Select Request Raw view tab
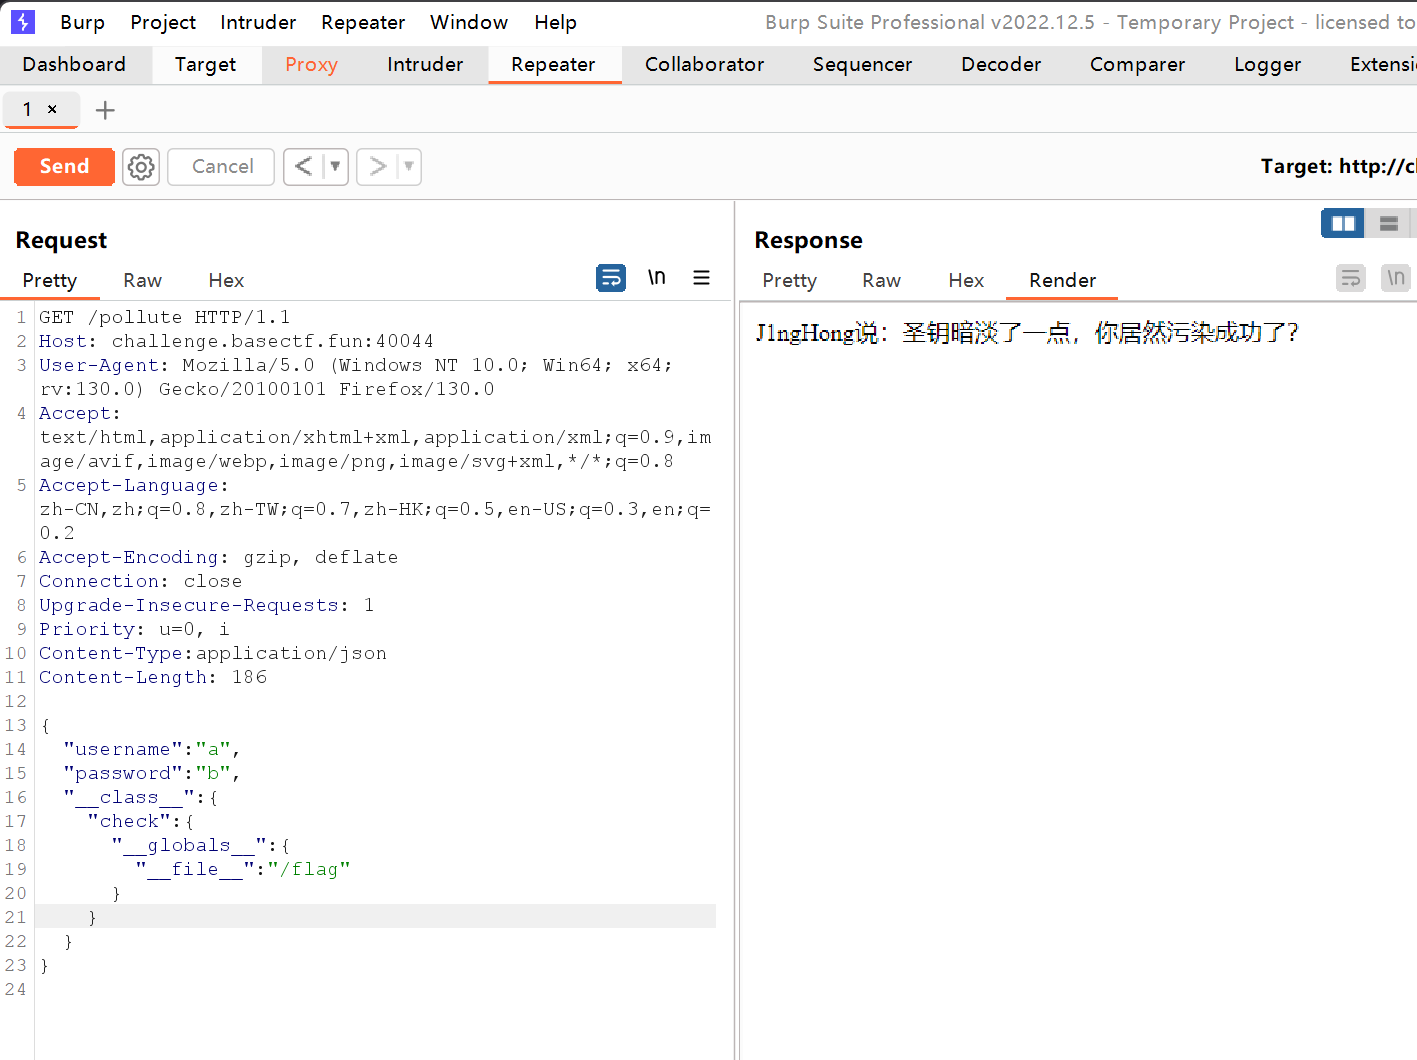 [x=142, y=281]
